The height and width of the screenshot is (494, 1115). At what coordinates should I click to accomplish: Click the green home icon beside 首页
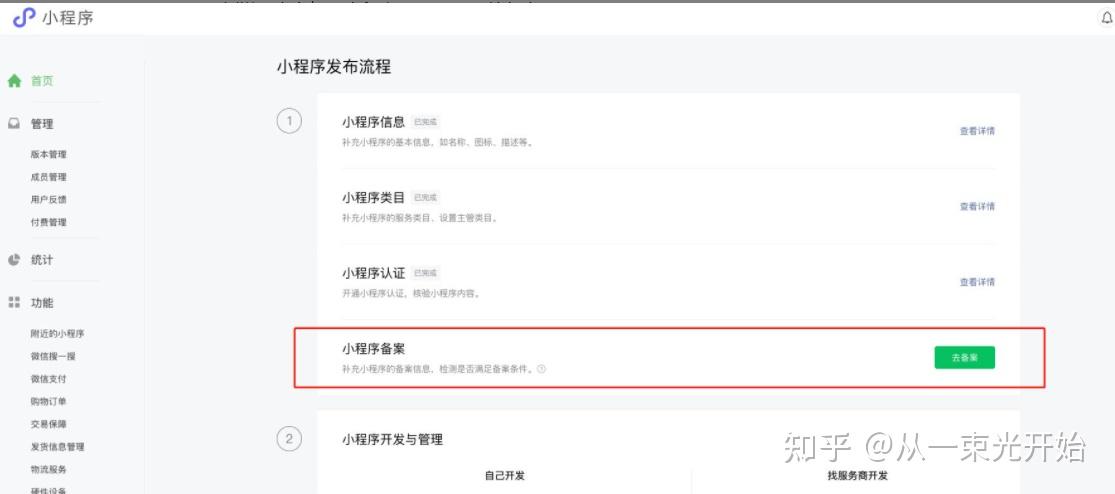tap(14, 81)
